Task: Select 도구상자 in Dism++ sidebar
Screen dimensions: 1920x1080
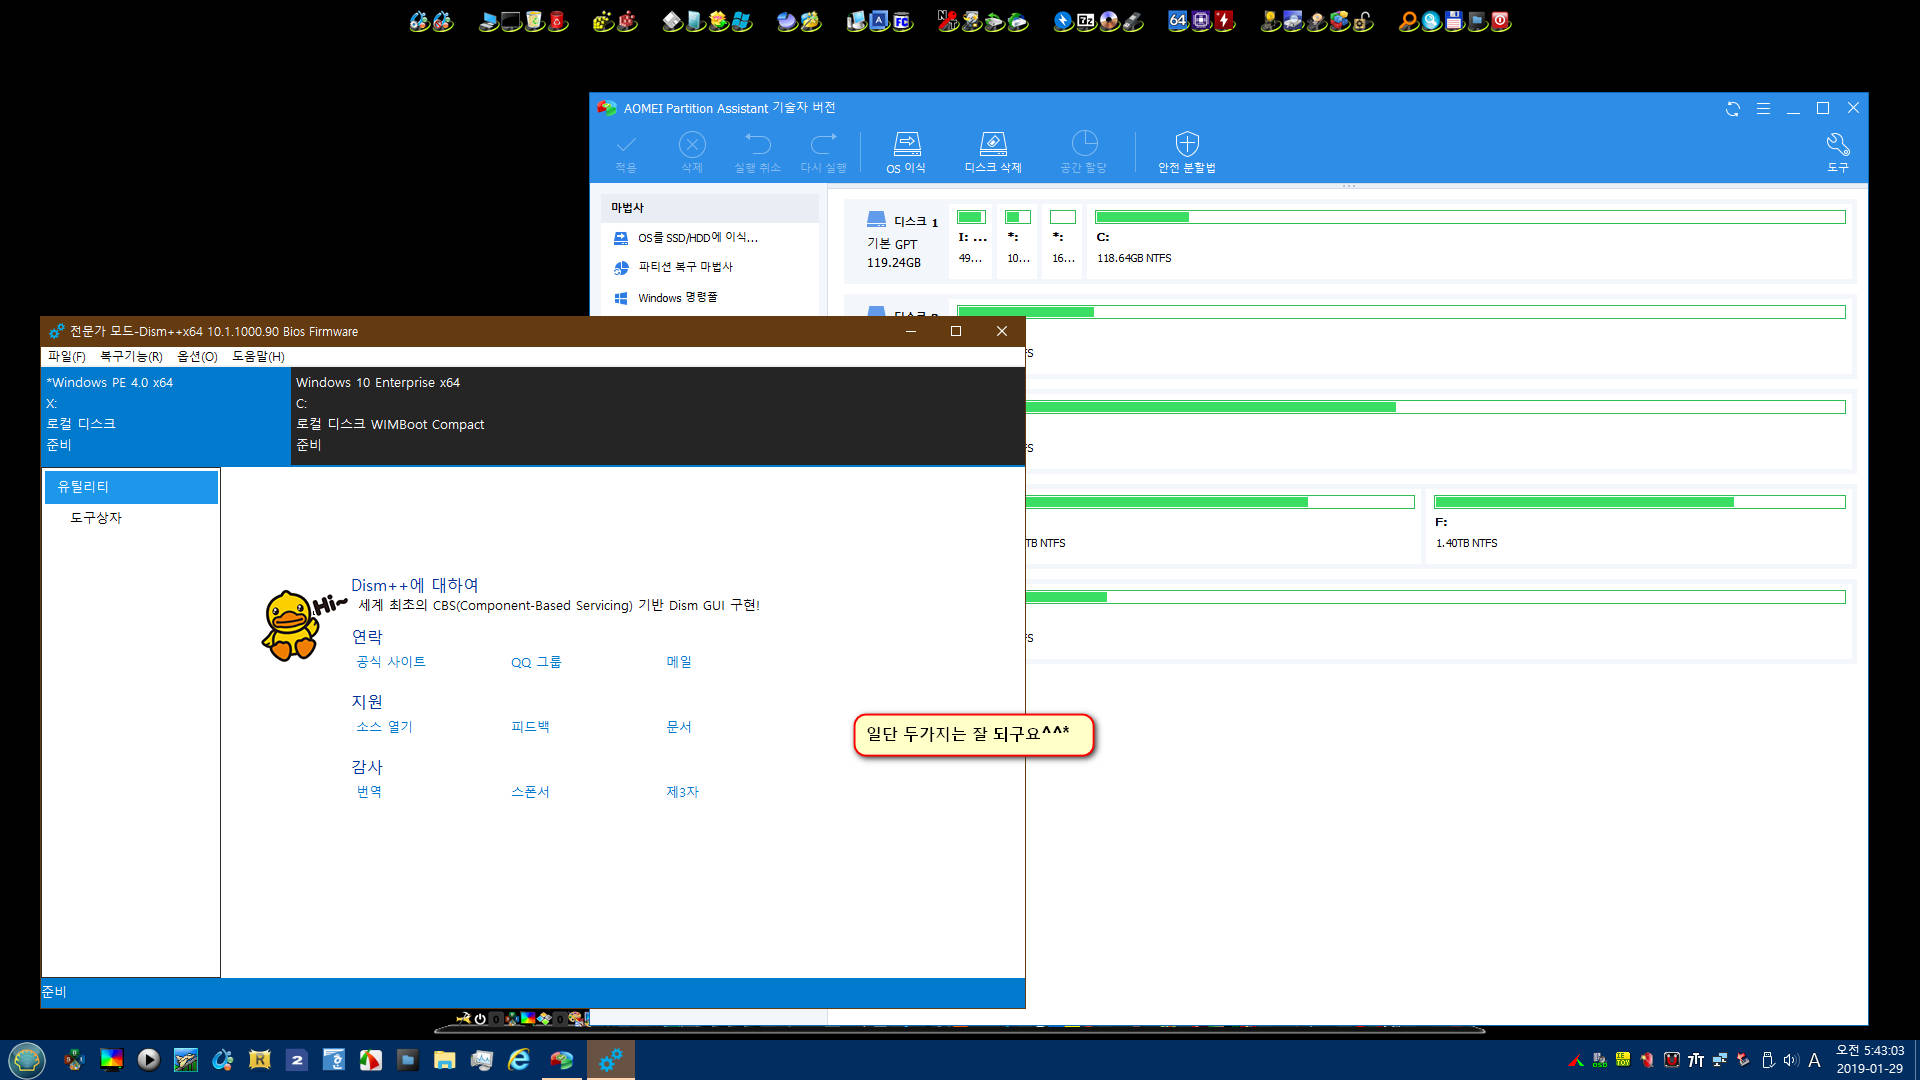Action: click(96, 518)
